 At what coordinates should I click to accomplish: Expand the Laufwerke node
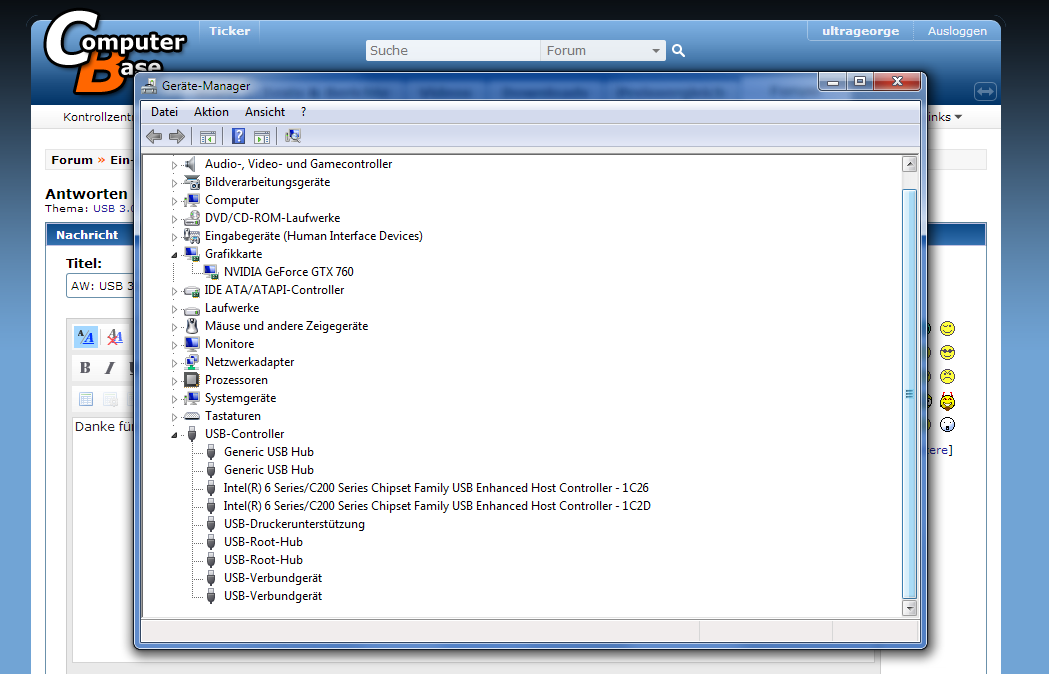pos(175,309)
